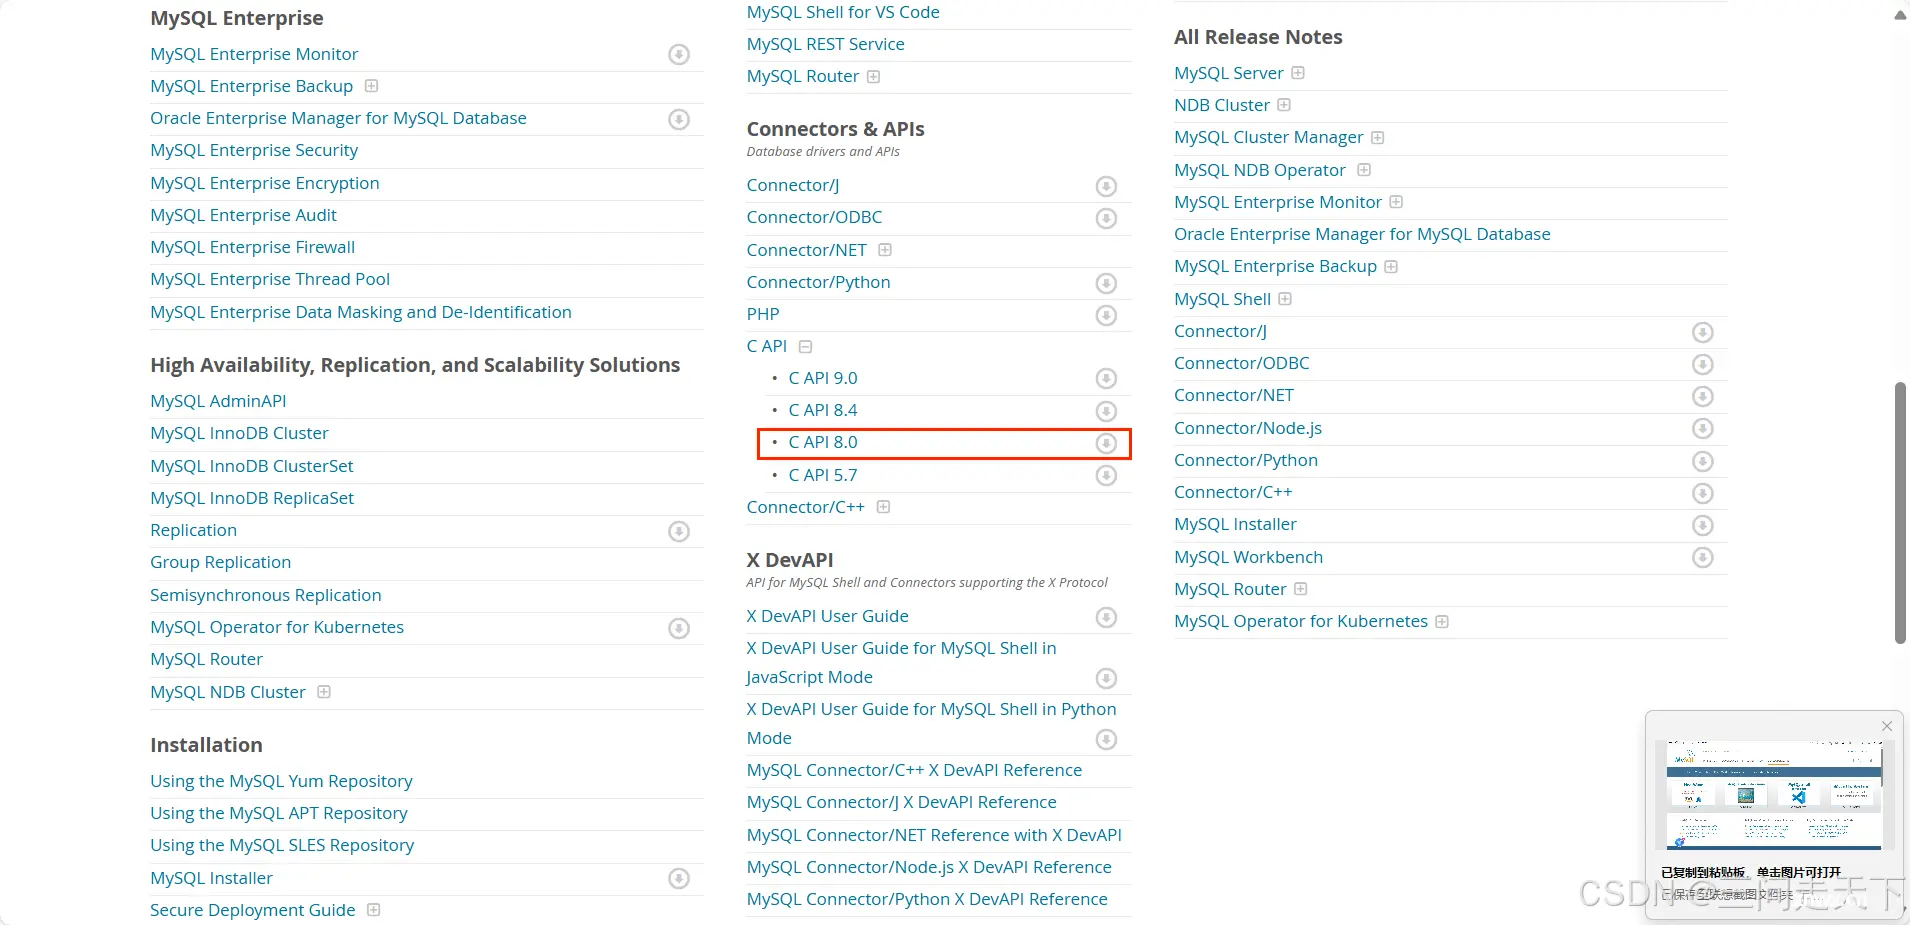This screenshot has width=1910, height=925.
Task: Expand MySQL Enterprise Monitor release notes
Action: [x=1396, y=202]
